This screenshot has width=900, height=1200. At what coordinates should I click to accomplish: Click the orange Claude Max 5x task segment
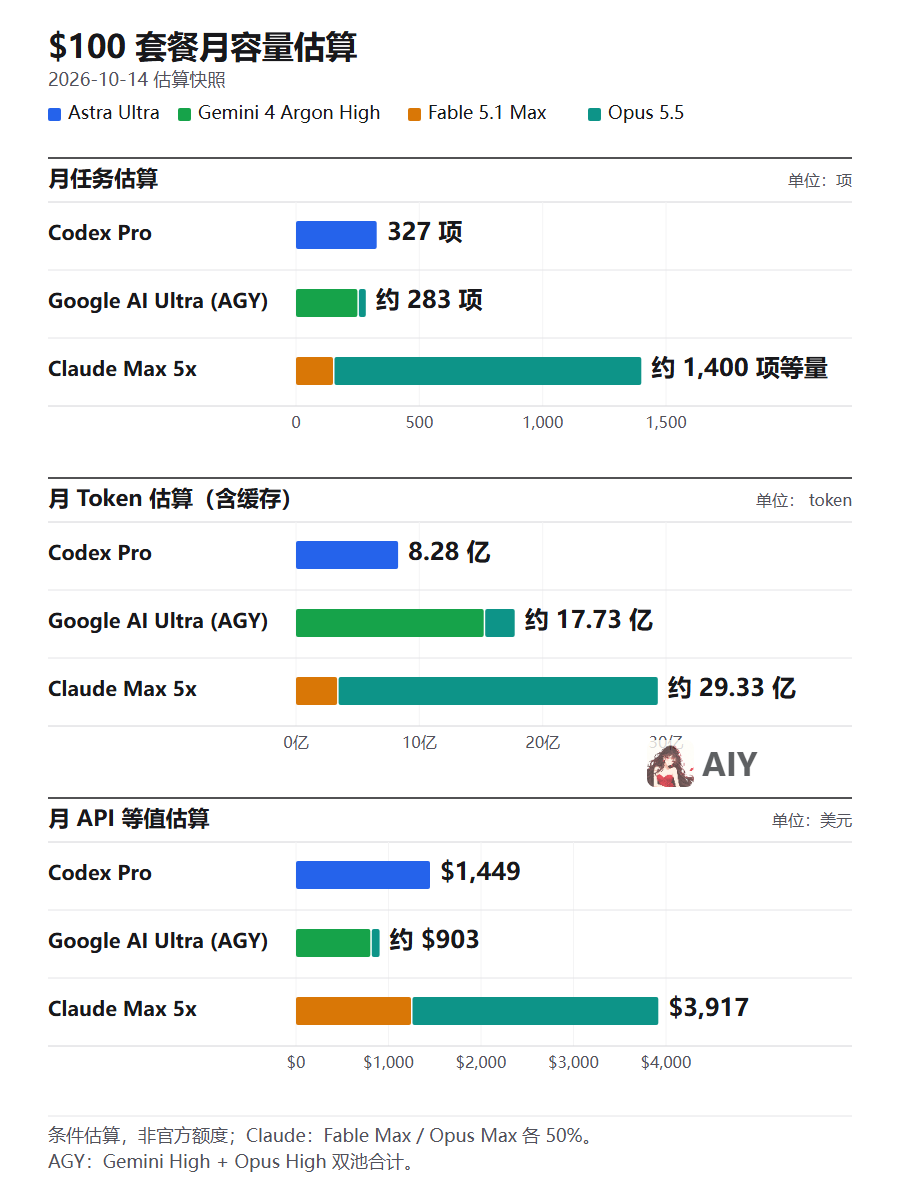(x=314, y=371)
